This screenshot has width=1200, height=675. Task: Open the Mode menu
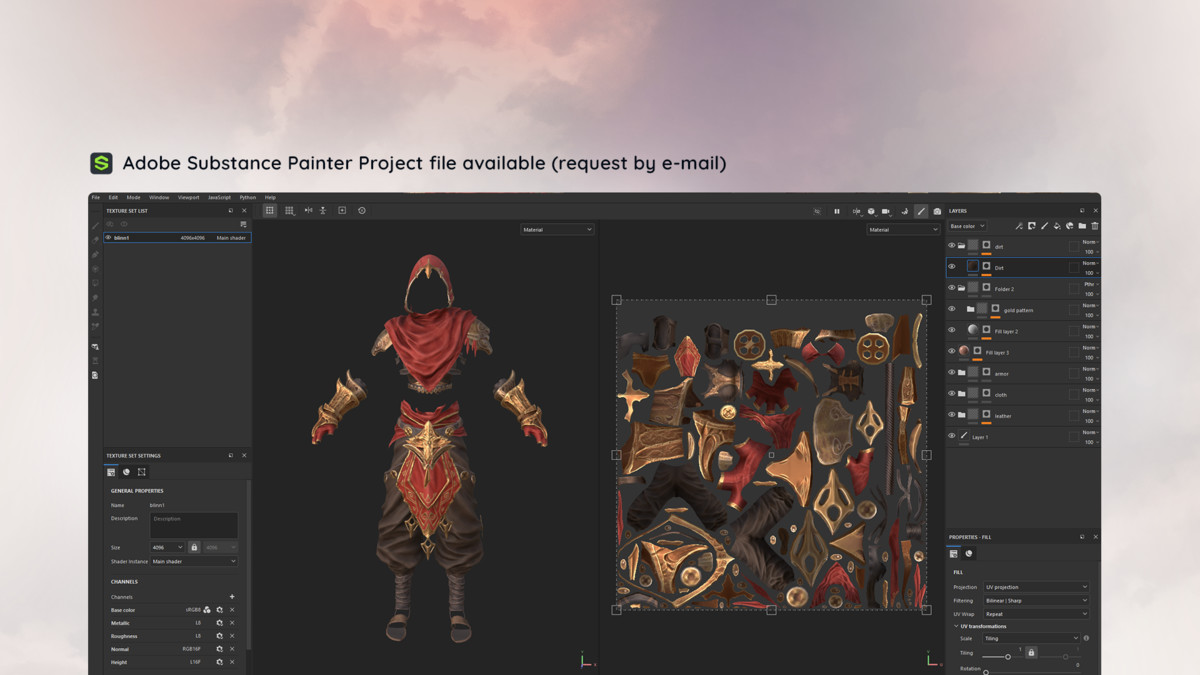tap(133, 197)
